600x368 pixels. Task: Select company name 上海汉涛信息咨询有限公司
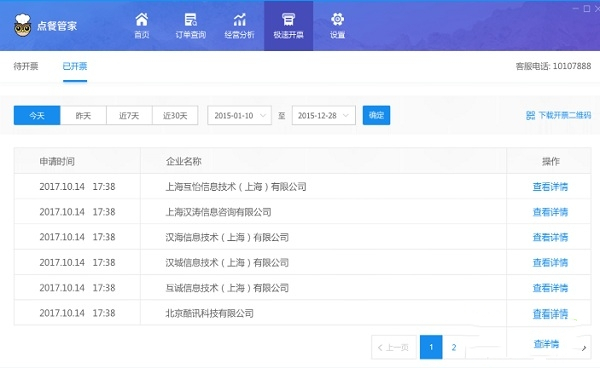point(218,212)
